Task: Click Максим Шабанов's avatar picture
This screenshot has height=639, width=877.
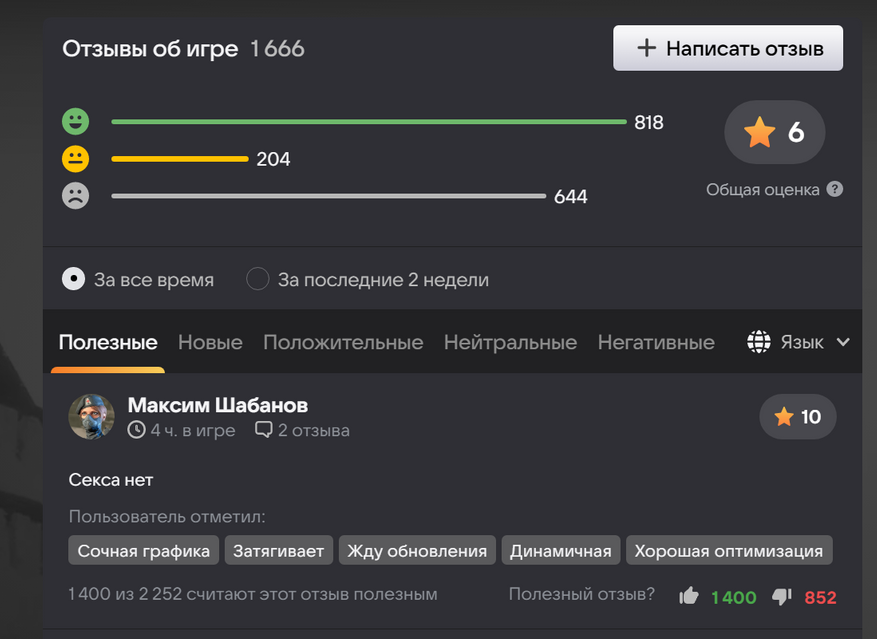Action: 92,416
